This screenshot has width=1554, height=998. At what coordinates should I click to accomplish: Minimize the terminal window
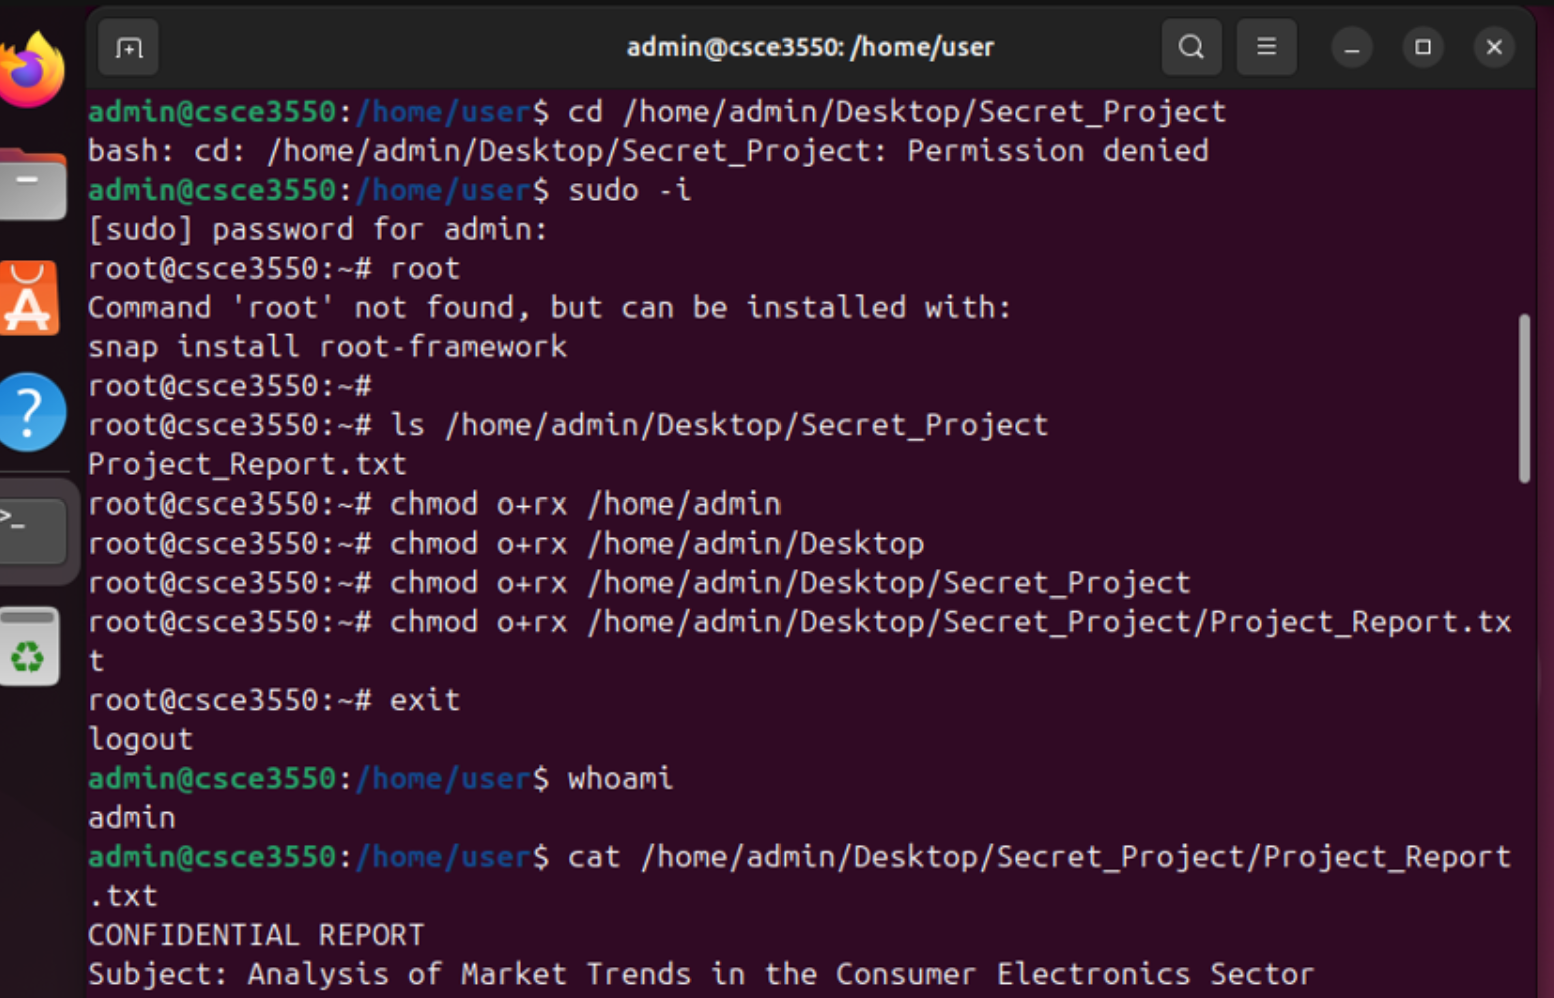tap(1351, 46)
